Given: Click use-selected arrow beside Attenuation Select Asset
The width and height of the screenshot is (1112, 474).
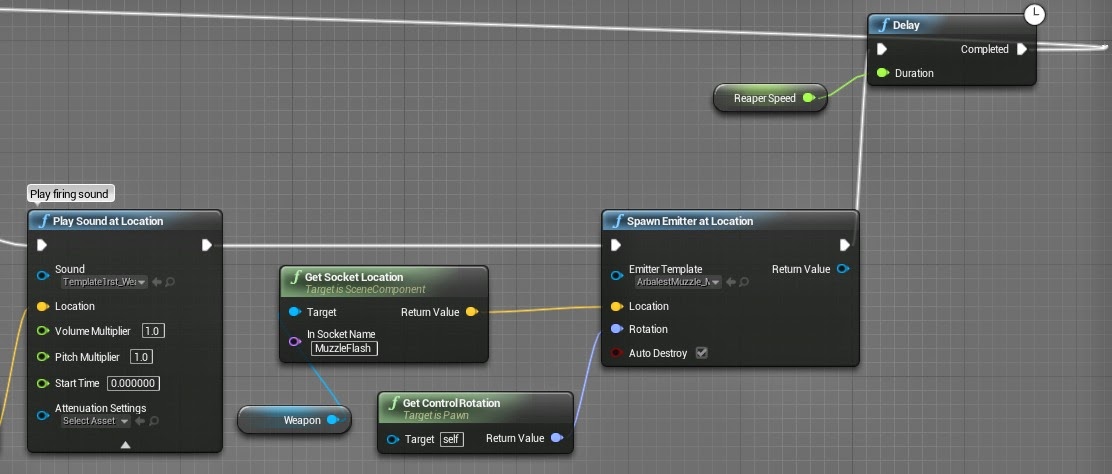Looking at the screenshot, I should click(x=140, y=421).
